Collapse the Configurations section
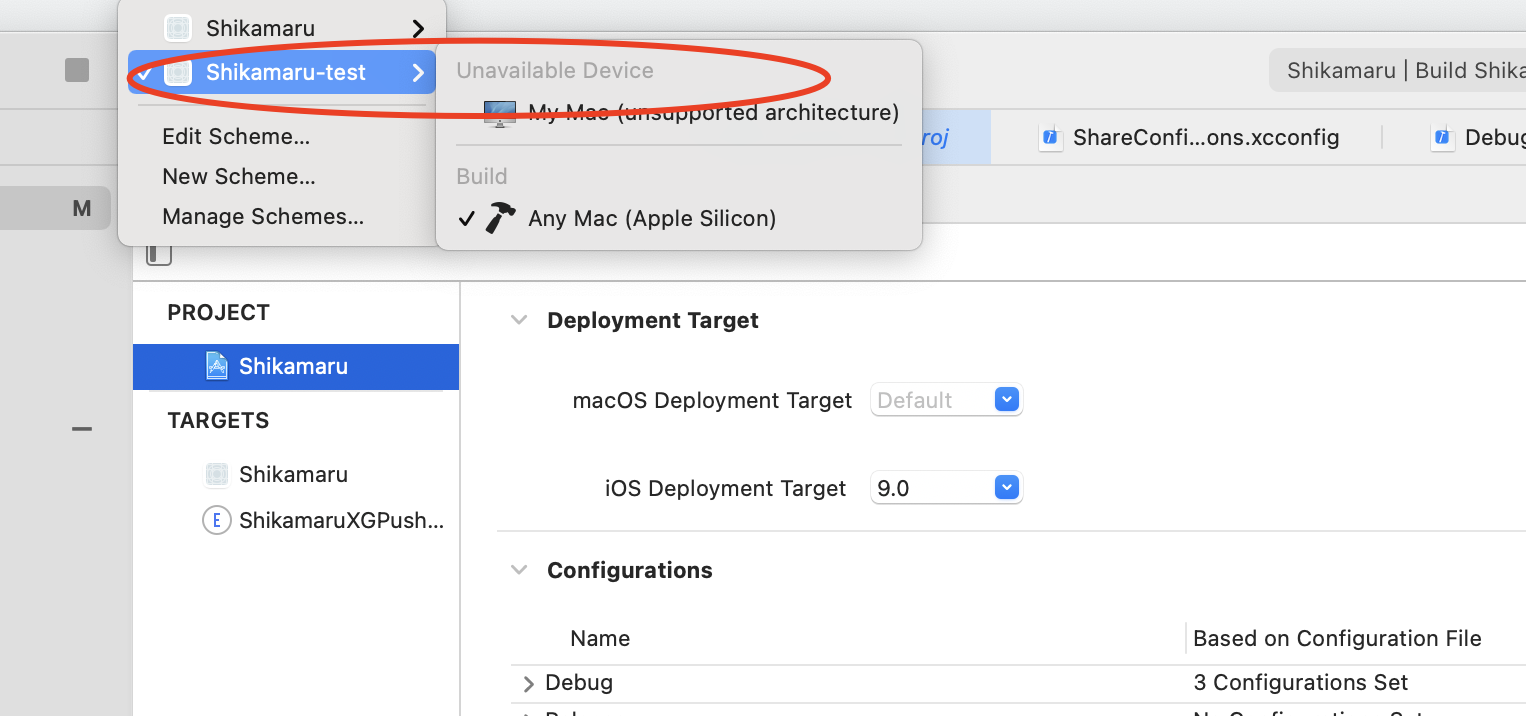The width and height of the screenshot is (1526, 716). 519,570
